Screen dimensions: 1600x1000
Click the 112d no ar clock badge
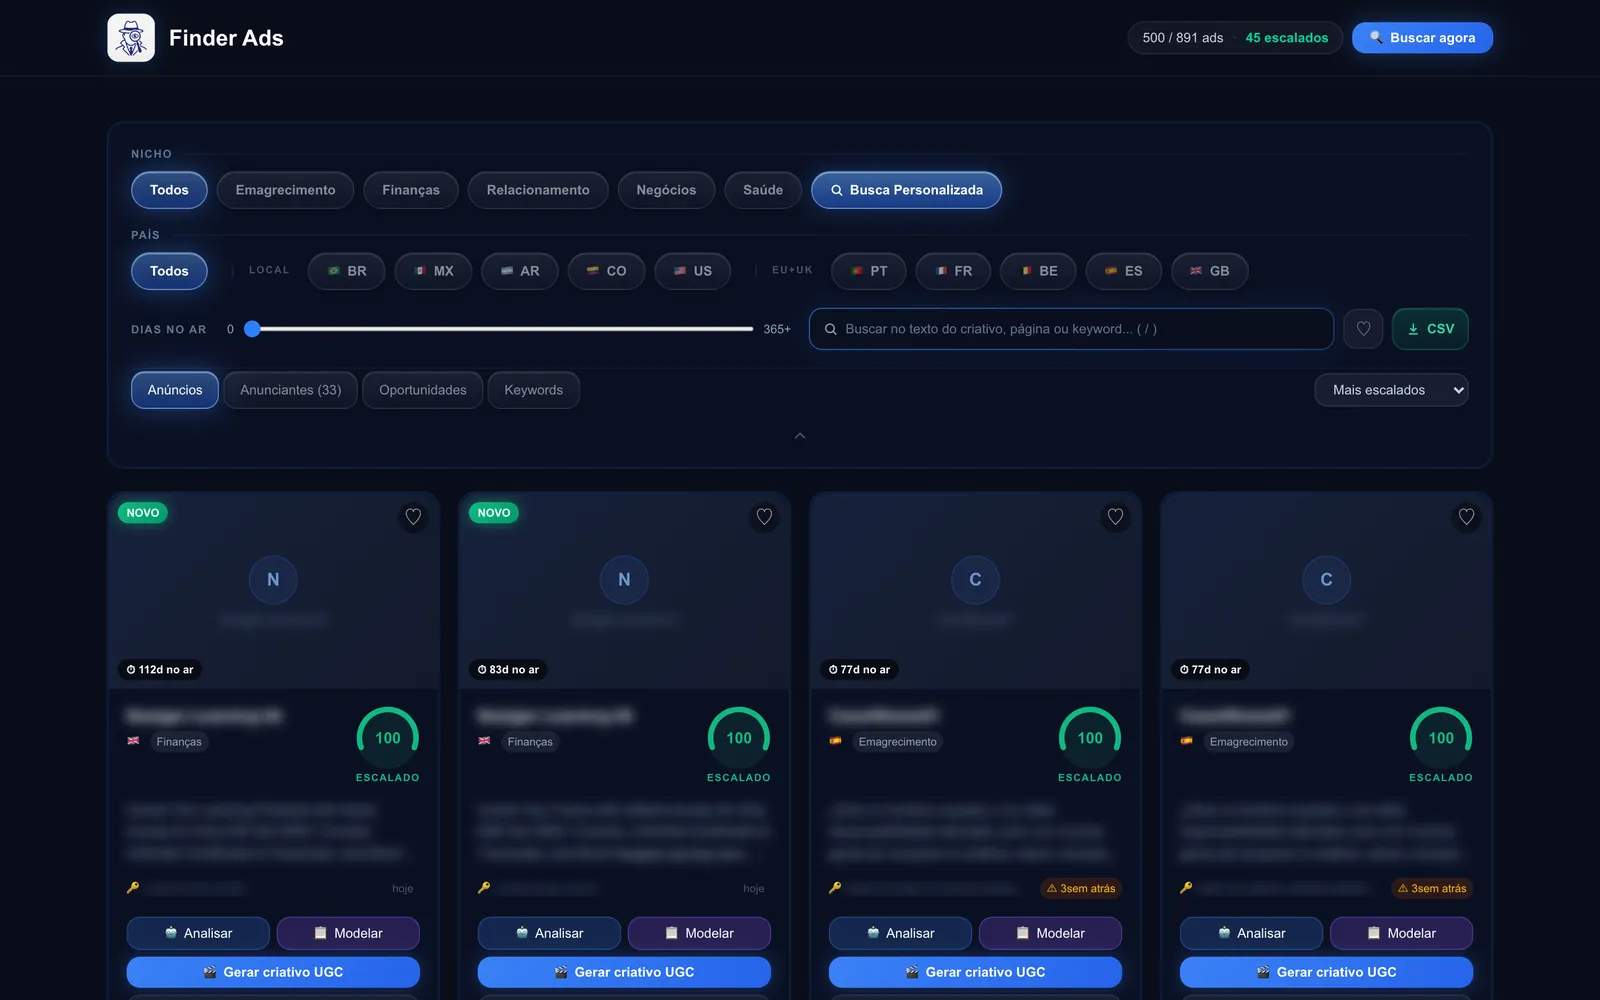coord(160,670)
